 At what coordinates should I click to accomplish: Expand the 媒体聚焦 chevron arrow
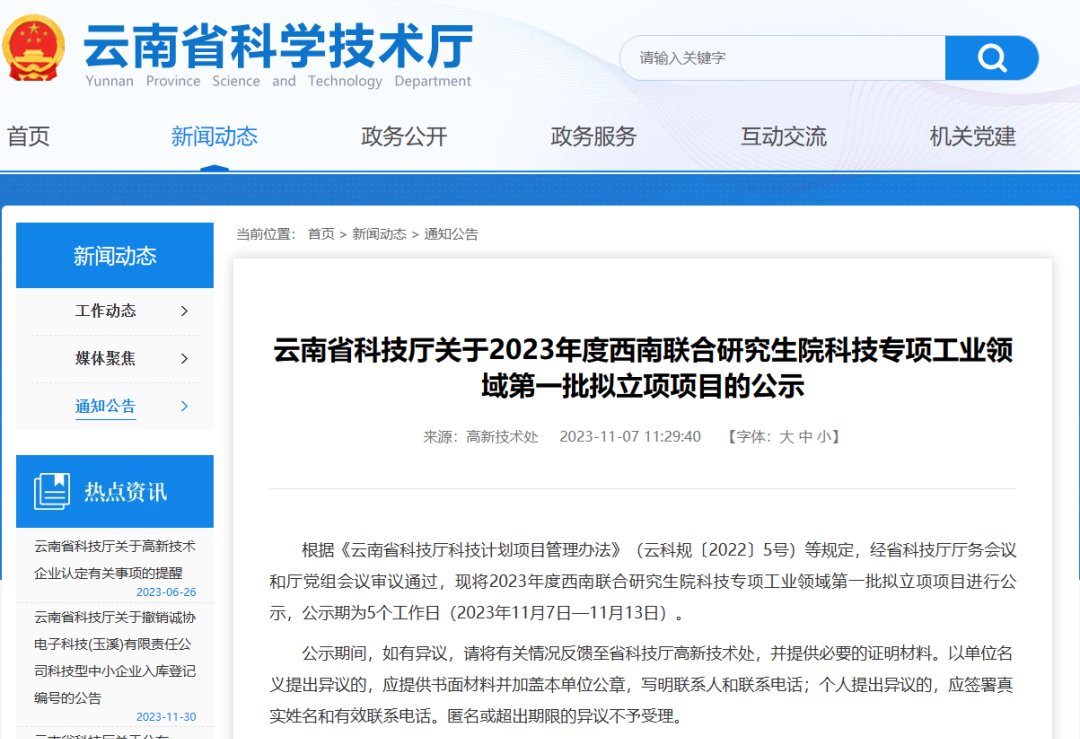[184, 359]
